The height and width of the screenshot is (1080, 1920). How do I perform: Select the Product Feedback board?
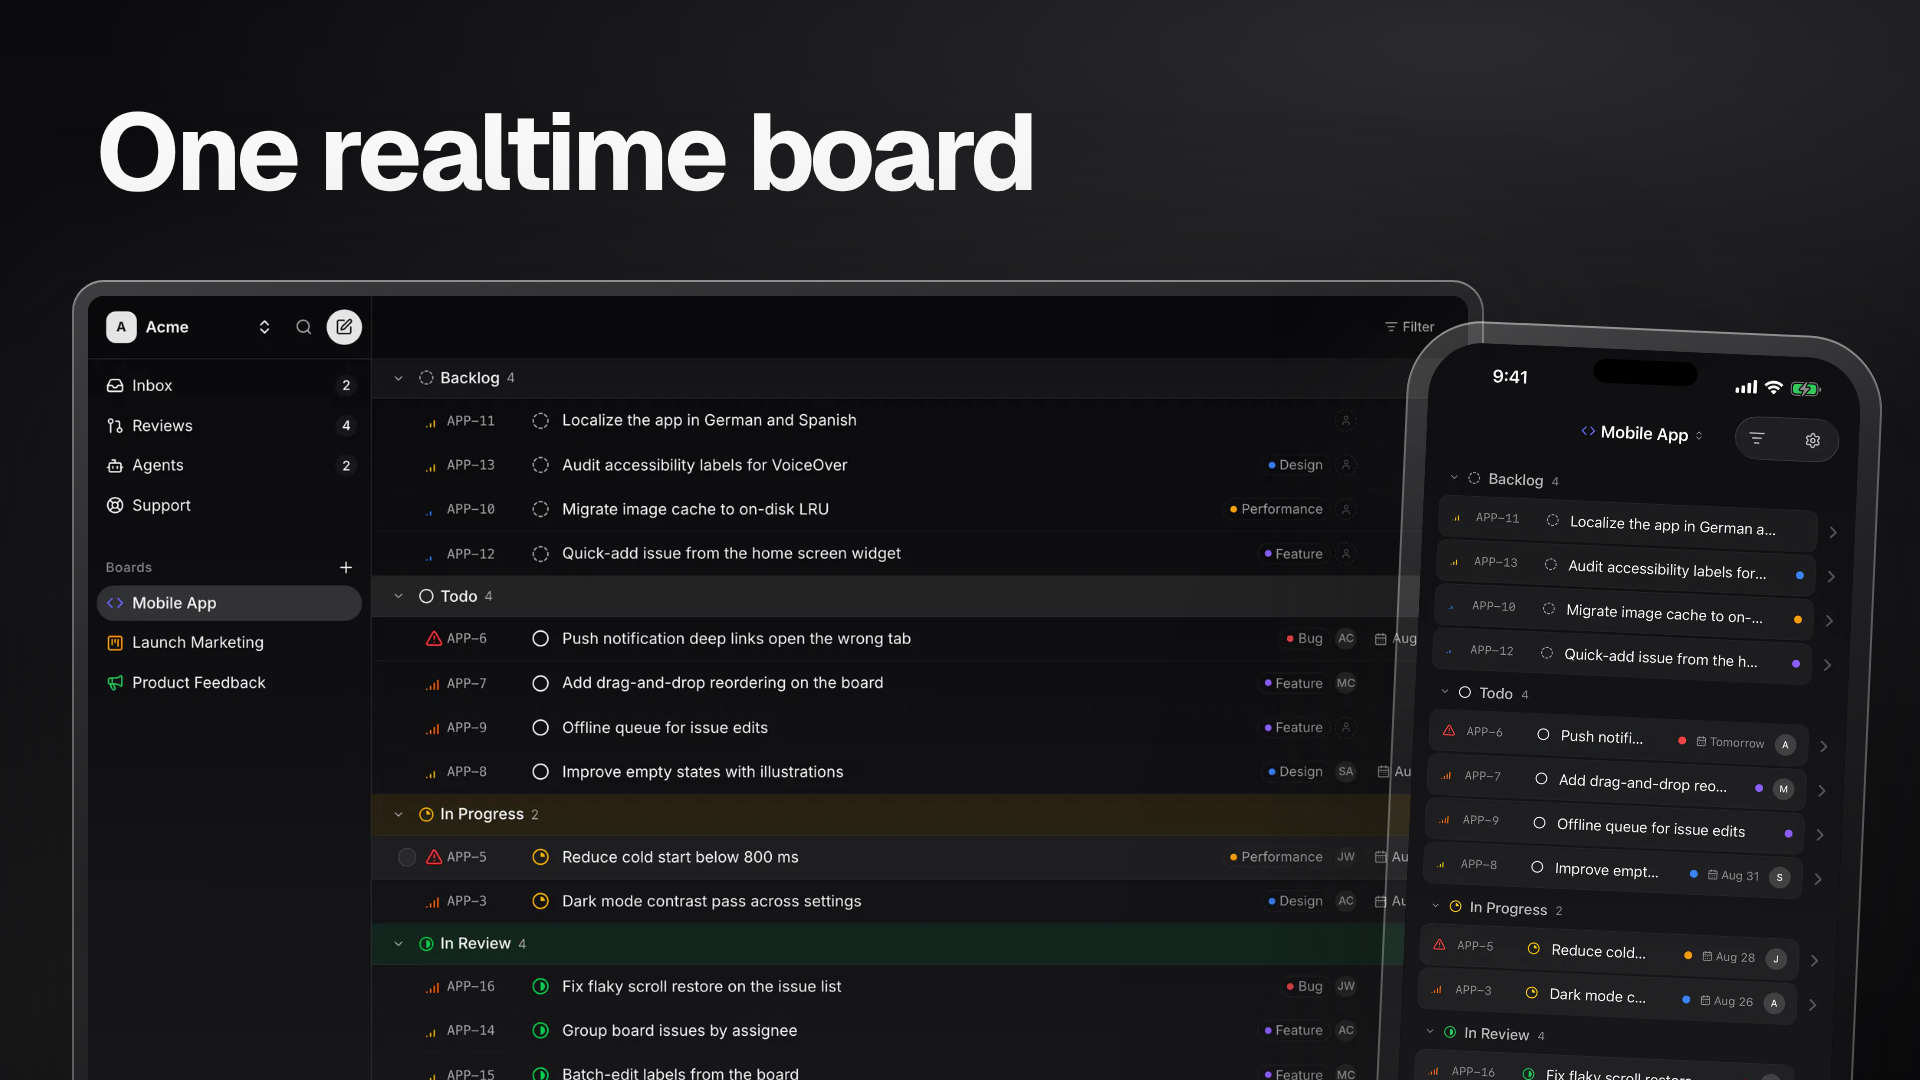229,682
